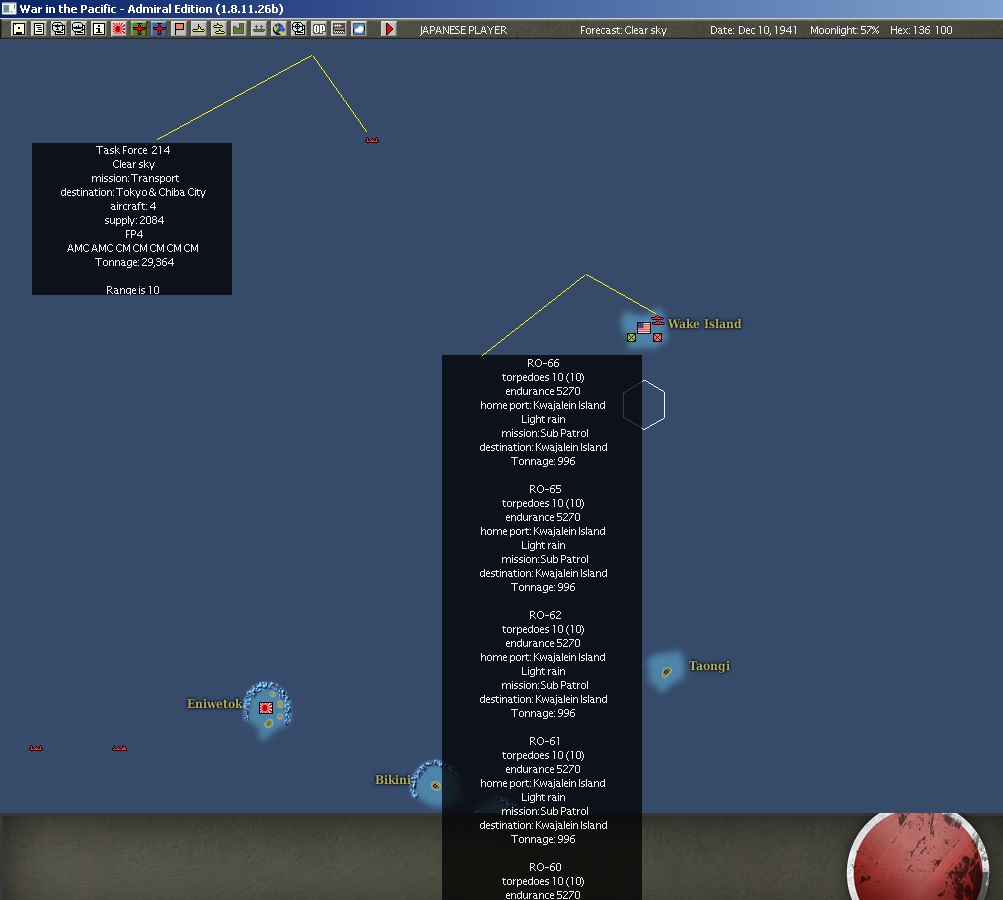Image resolution: width=1003 pixels, height=900 pixels.
Task: Select red ship marker nearer Eniwetok
Action: pos(120,747)
